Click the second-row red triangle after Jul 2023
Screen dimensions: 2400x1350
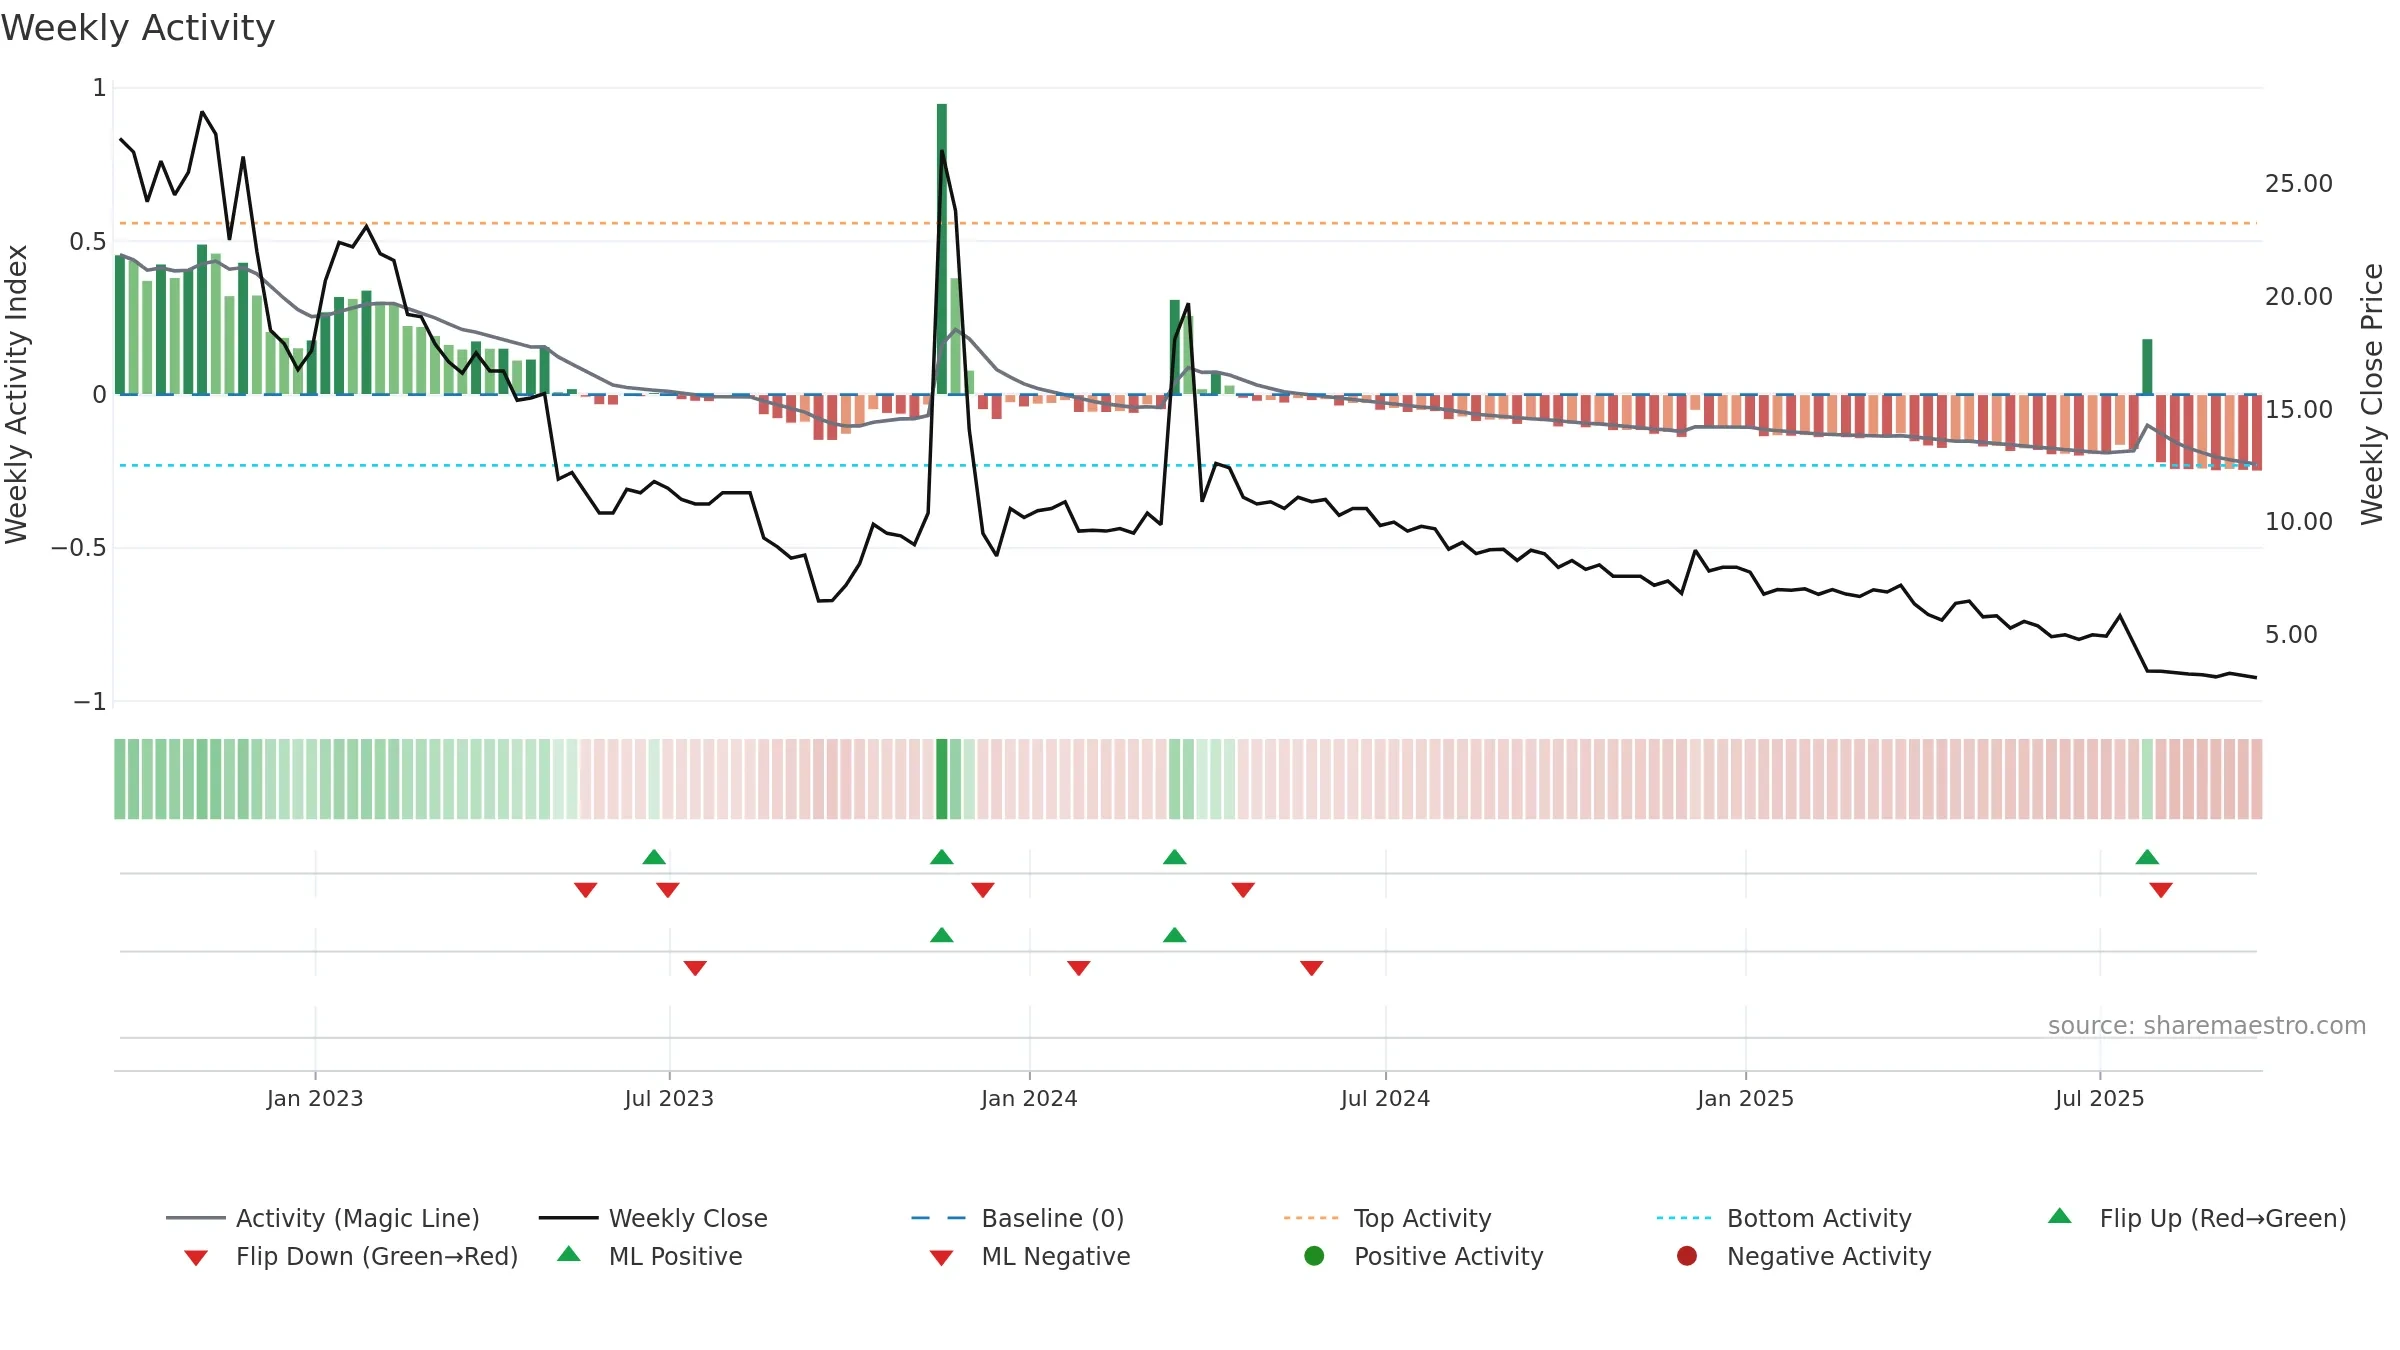(x=695, y=968)
